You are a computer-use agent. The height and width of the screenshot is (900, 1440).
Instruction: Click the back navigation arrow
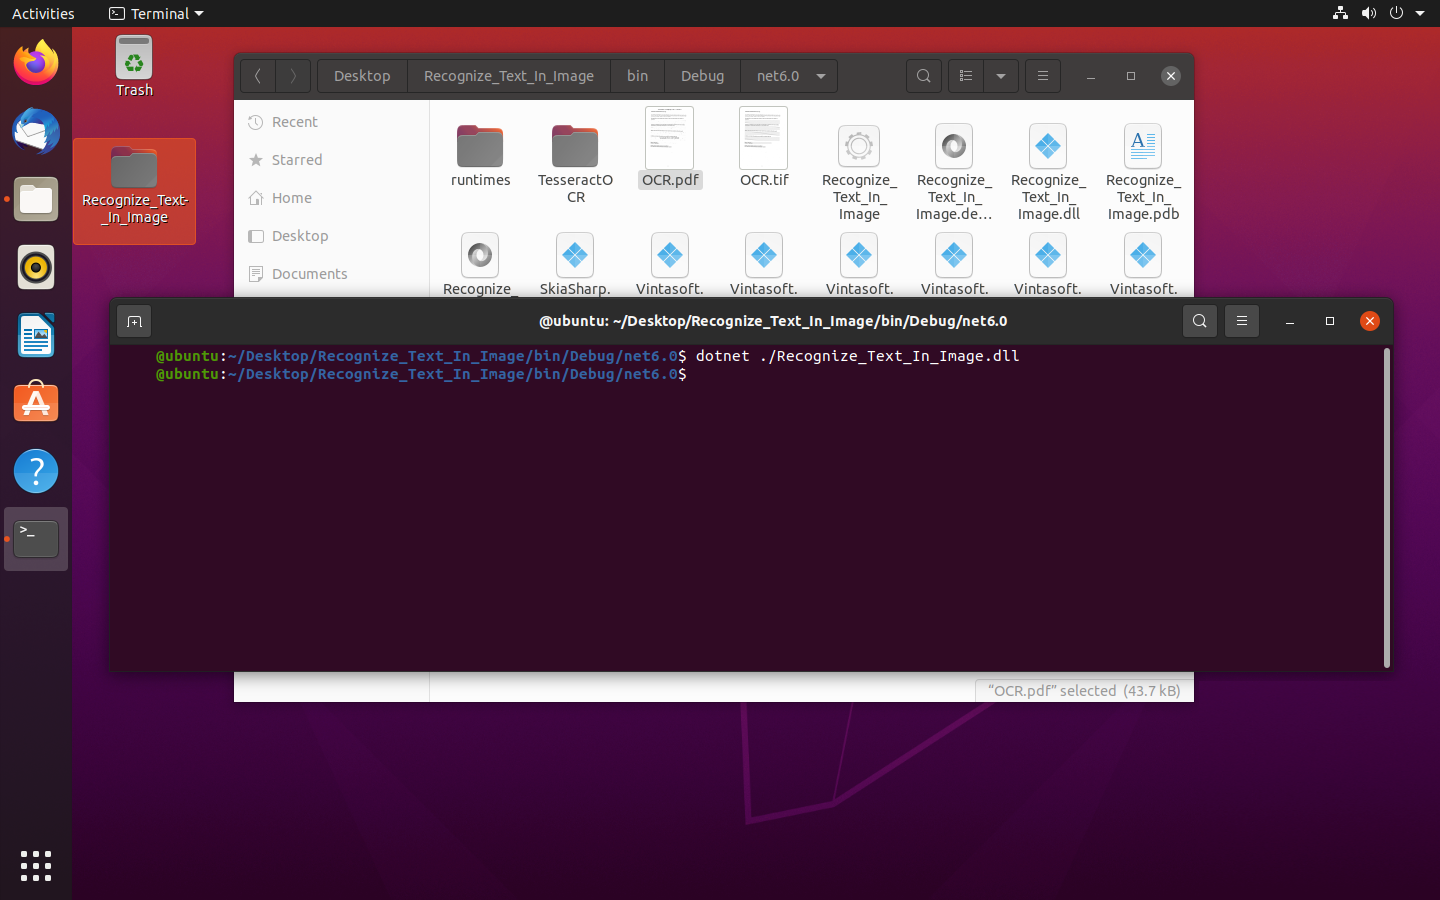point(258,76)
